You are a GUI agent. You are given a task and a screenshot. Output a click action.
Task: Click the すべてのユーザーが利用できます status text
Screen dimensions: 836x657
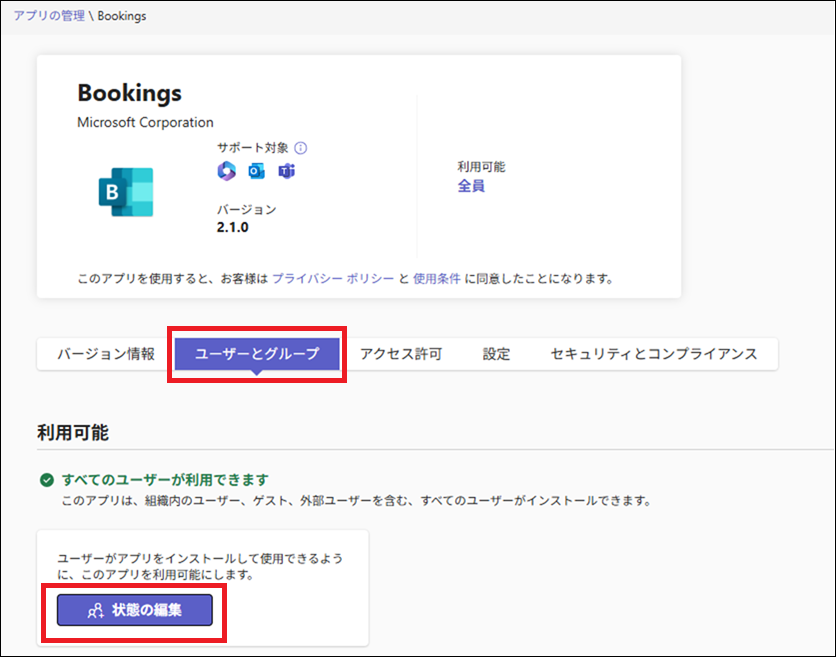[x=165, y=480]
